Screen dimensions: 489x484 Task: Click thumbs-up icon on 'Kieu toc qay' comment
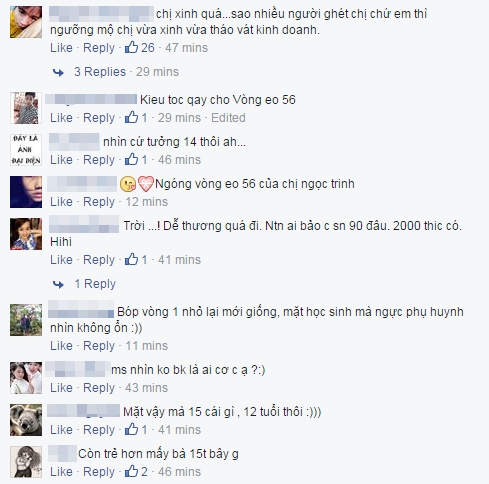coord(131,117)
